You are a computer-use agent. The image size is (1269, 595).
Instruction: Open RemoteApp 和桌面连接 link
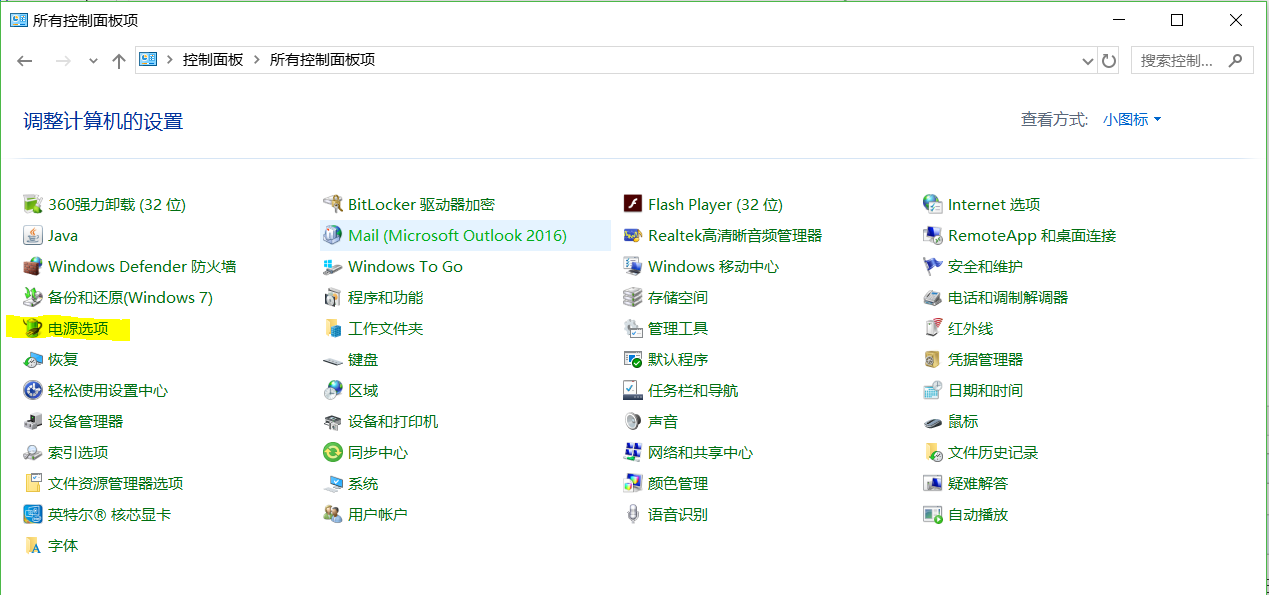point(1032,235)
